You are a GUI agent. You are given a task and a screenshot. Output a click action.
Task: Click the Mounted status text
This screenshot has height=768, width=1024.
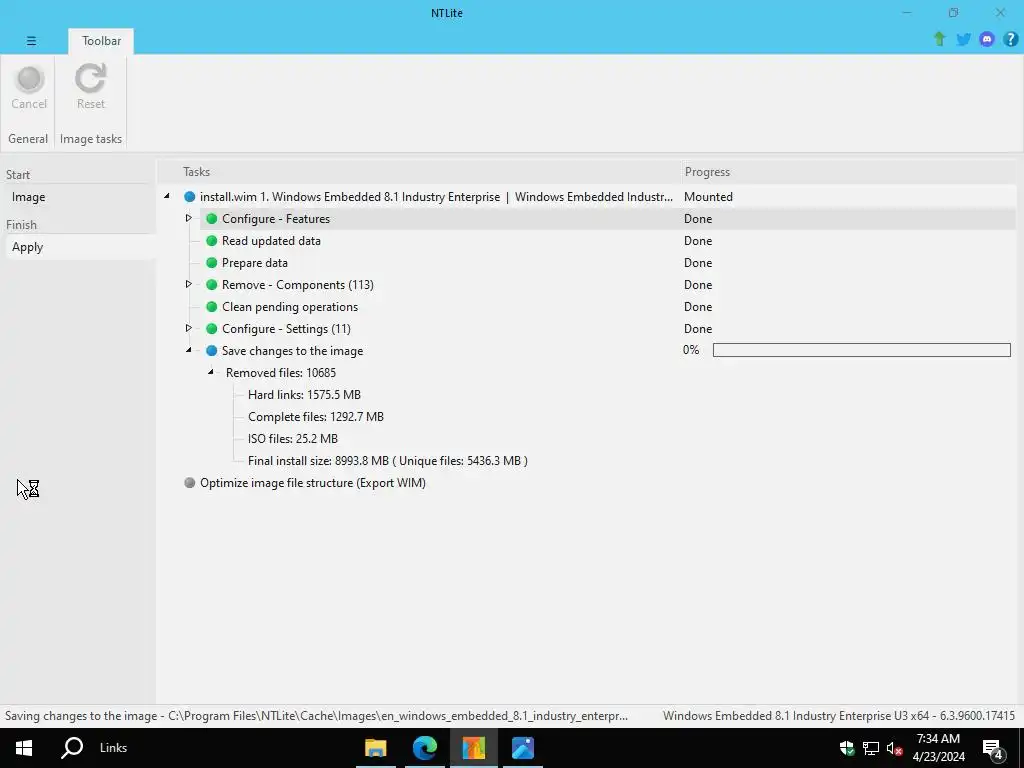click(708, 197)
